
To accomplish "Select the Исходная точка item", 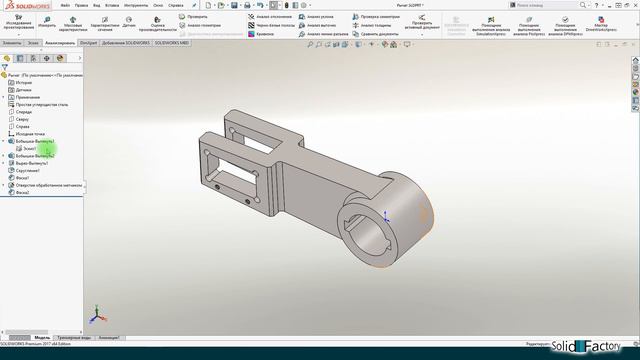I will [x=27, y=134].
